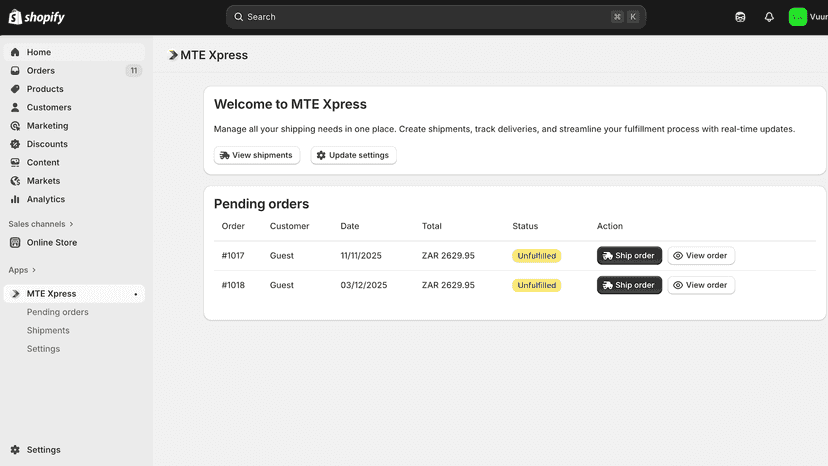Click the pin dot beside MTE Xpress
This screenshot has width=828, height=466.
(x=136, y=294)
